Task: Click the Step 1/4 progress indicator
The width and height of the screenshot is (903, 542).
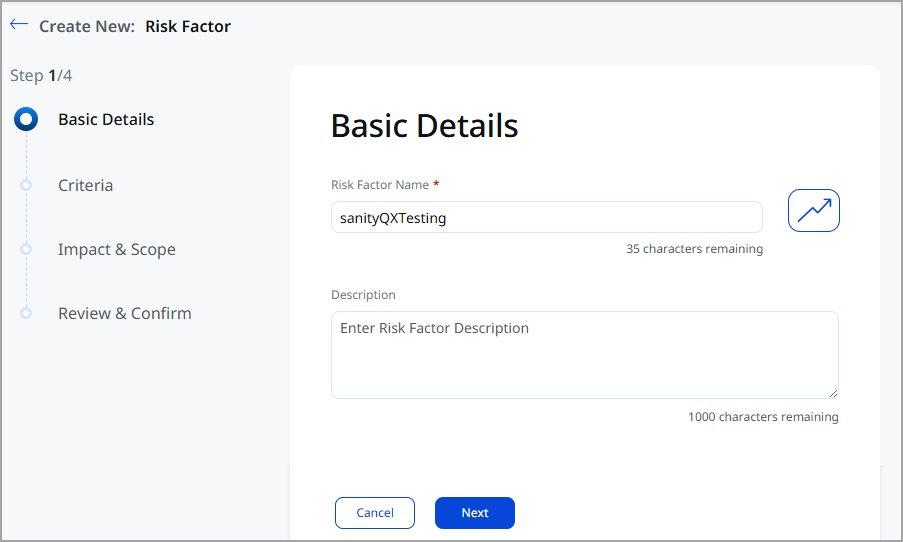Action: tap(41, 75)
